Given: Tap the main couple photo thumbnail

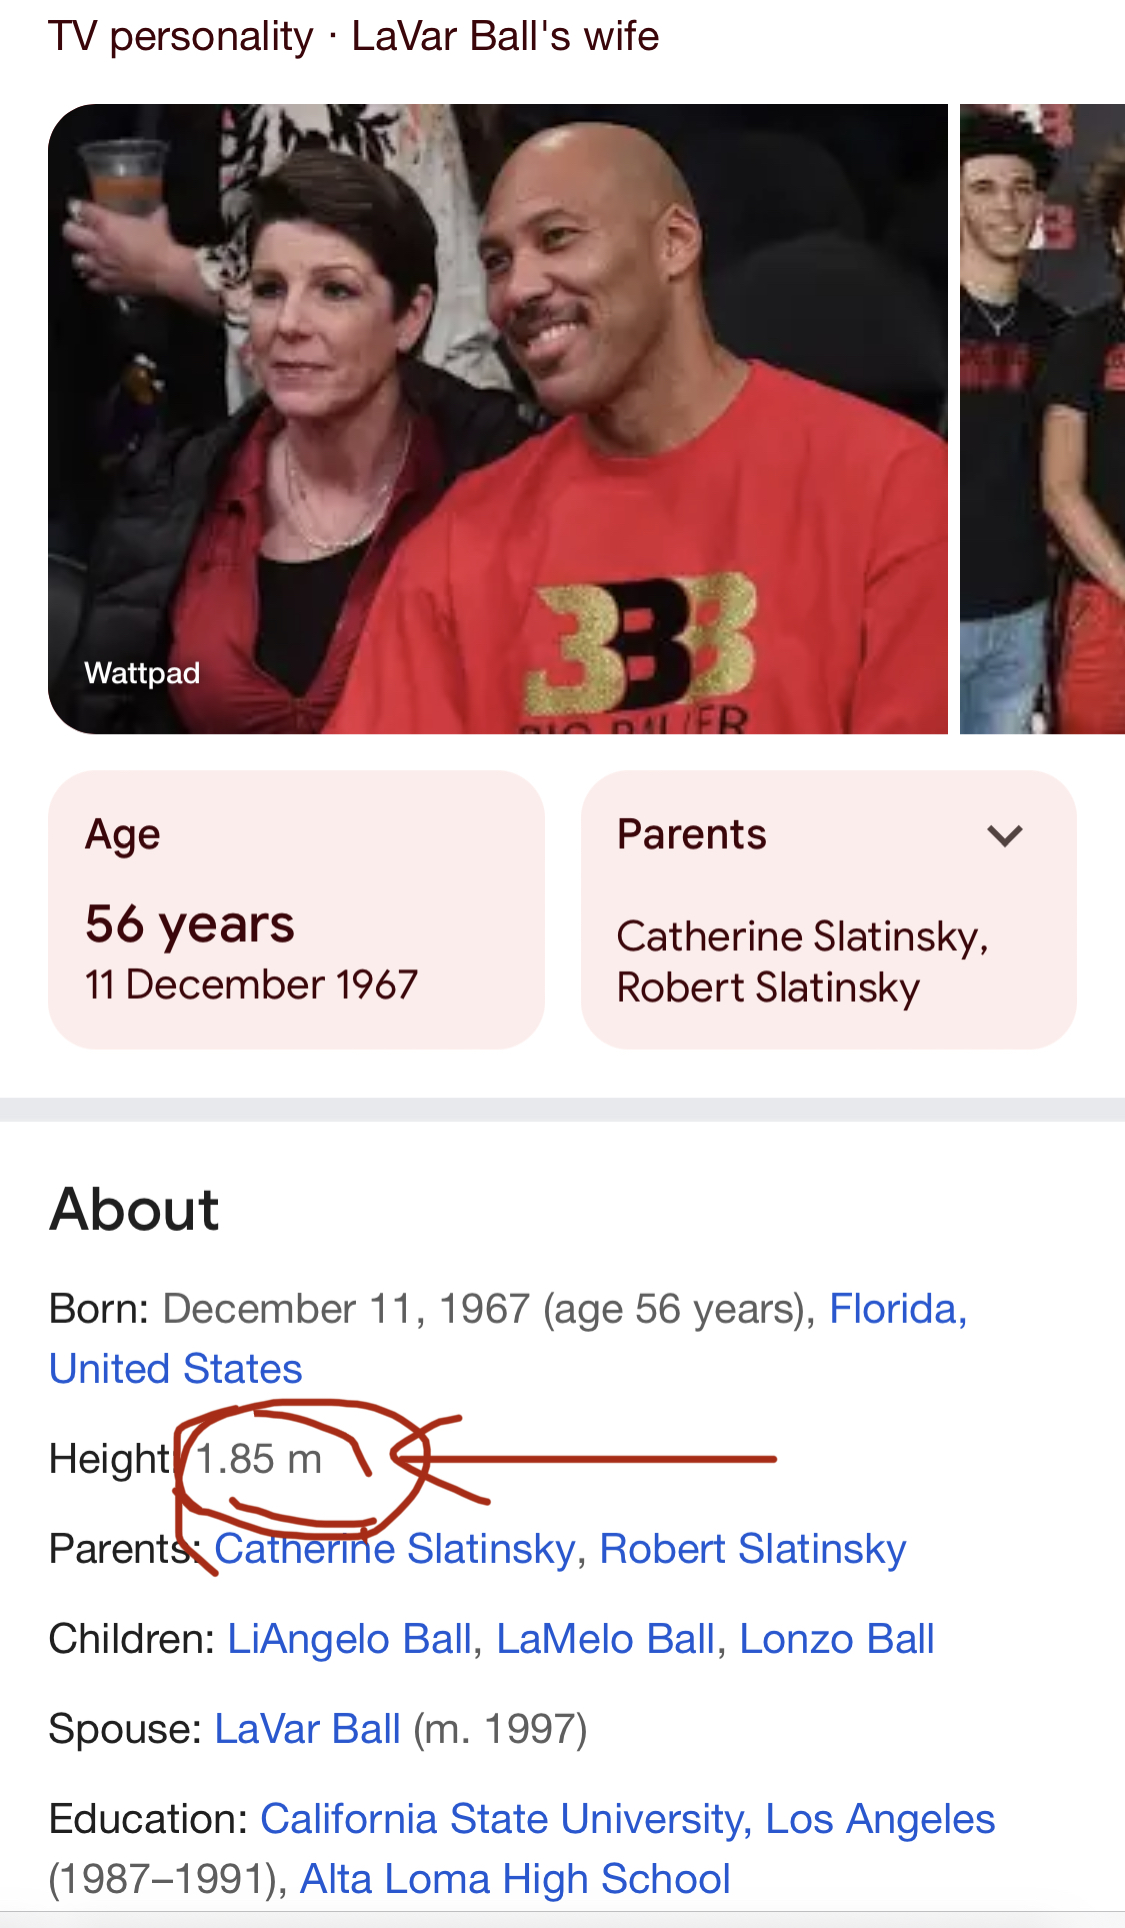Looking at the screenshot, I should point(497,418).
